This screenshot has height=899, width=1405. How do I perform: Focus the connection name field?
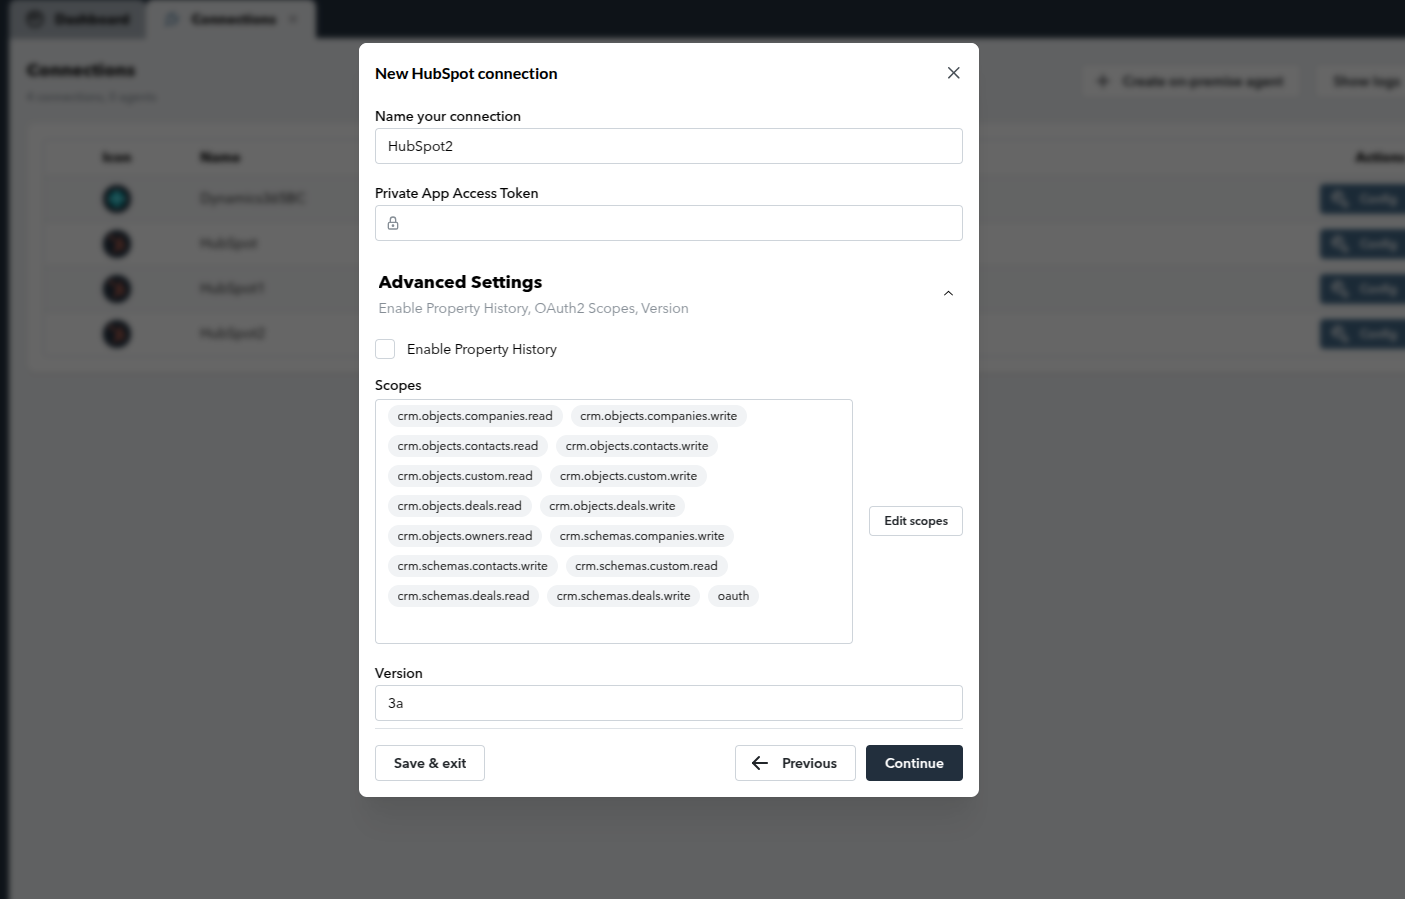[668, 146]
